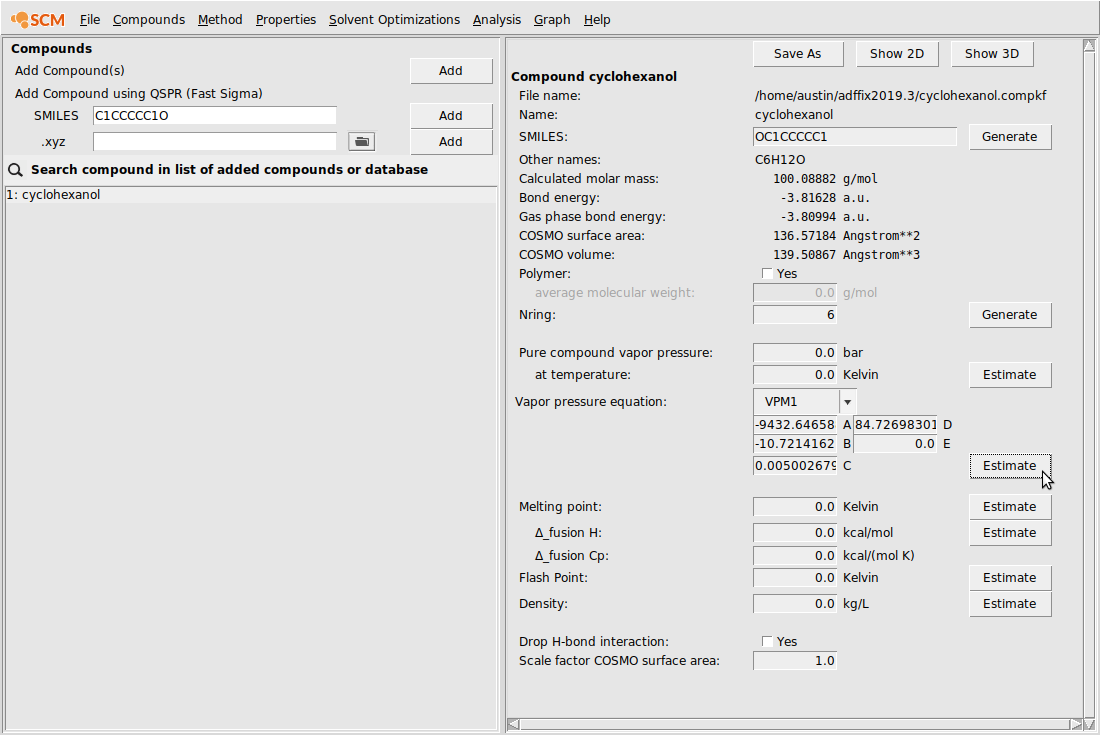Click the calculated molar mass value 100.08882

(805, 179)
